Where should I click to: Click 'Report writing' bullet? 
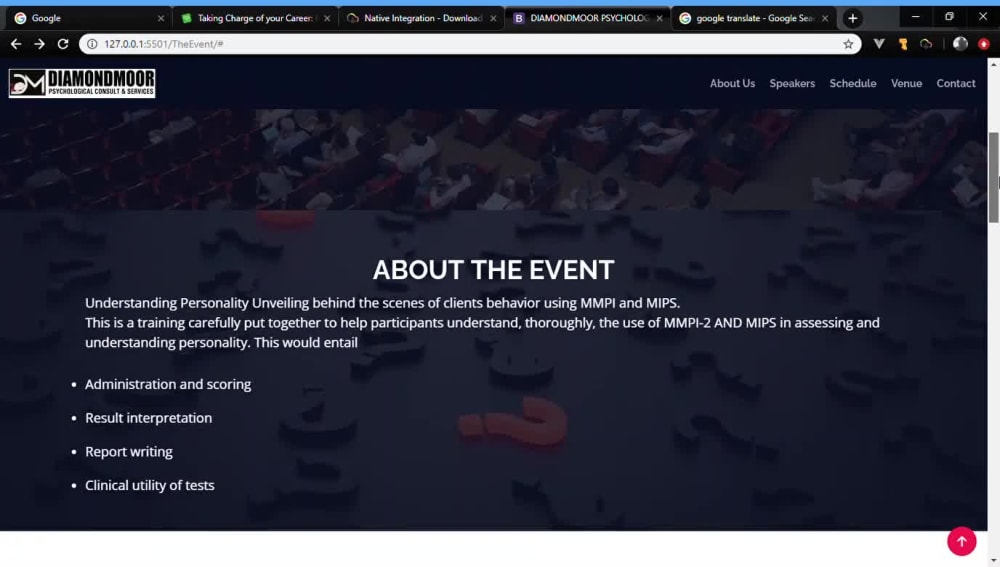click(129, 452)
